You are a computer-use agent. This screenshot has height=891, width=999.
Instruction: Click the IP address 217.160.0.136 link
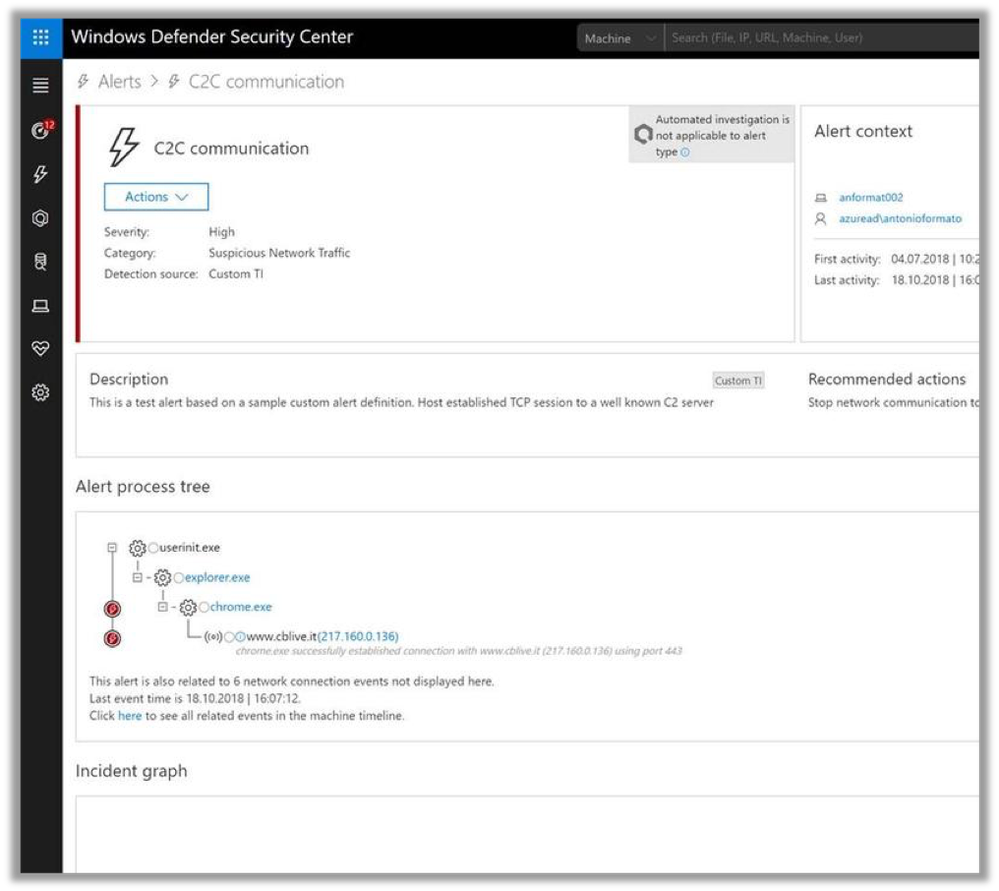coord(358,636)
